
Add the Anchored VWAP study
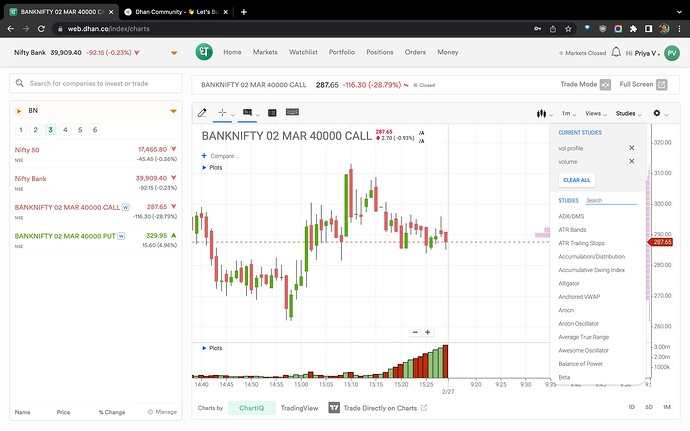tap(579, 297)
